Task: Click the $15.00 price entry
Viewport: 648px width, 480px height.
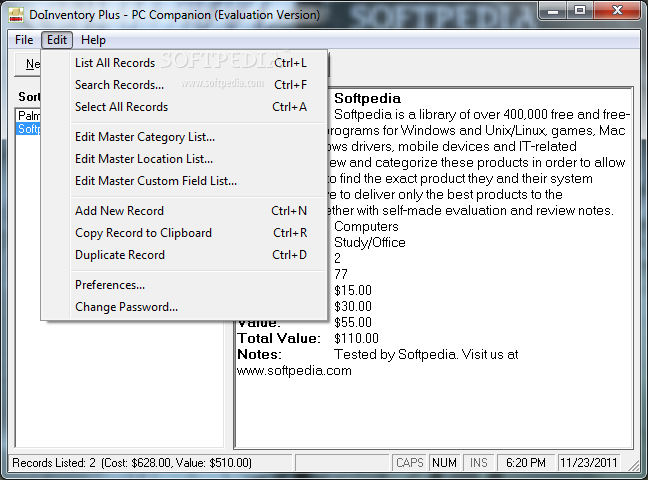Action: click(353, 291)
